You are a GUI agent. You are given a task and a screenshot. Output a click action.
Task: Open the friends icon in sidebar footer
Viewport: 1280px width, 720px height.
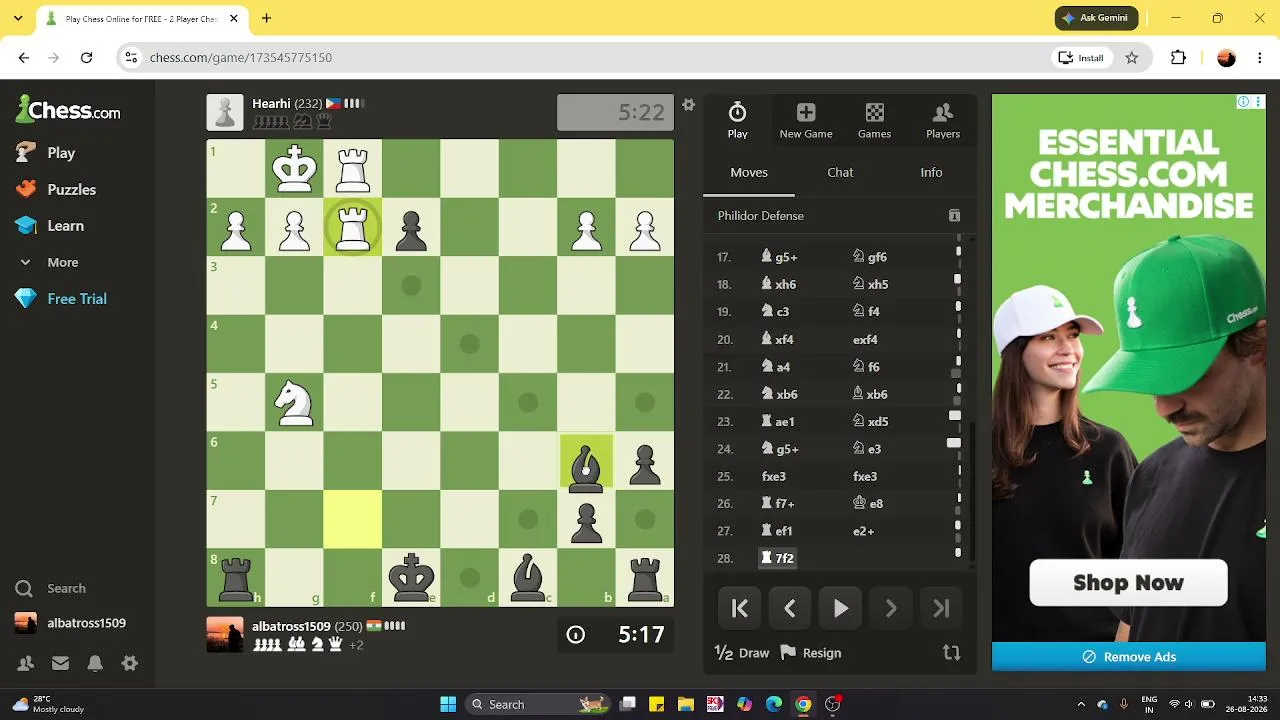[x=26, y=663]
